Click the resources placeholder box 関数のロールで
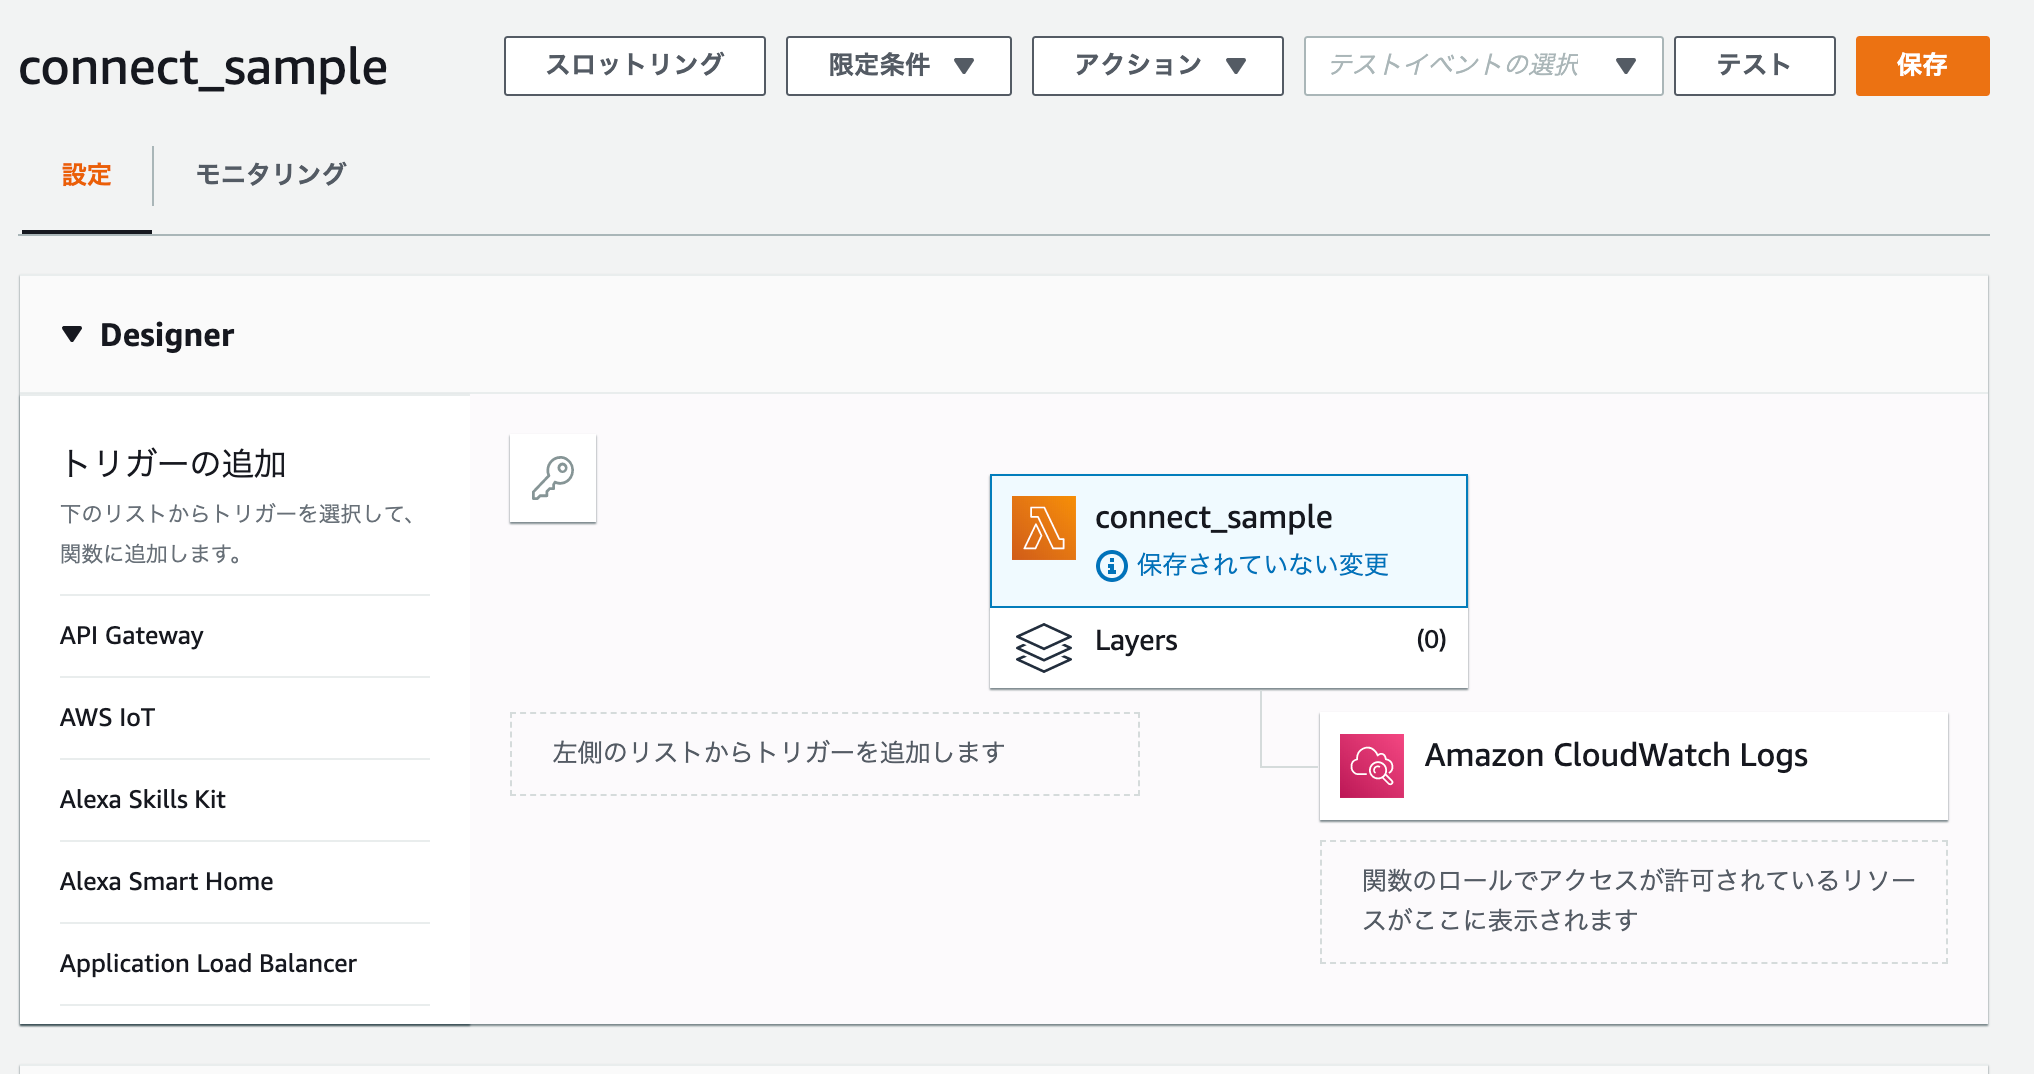The image size is (2034, 1074). click(1634, 902)
